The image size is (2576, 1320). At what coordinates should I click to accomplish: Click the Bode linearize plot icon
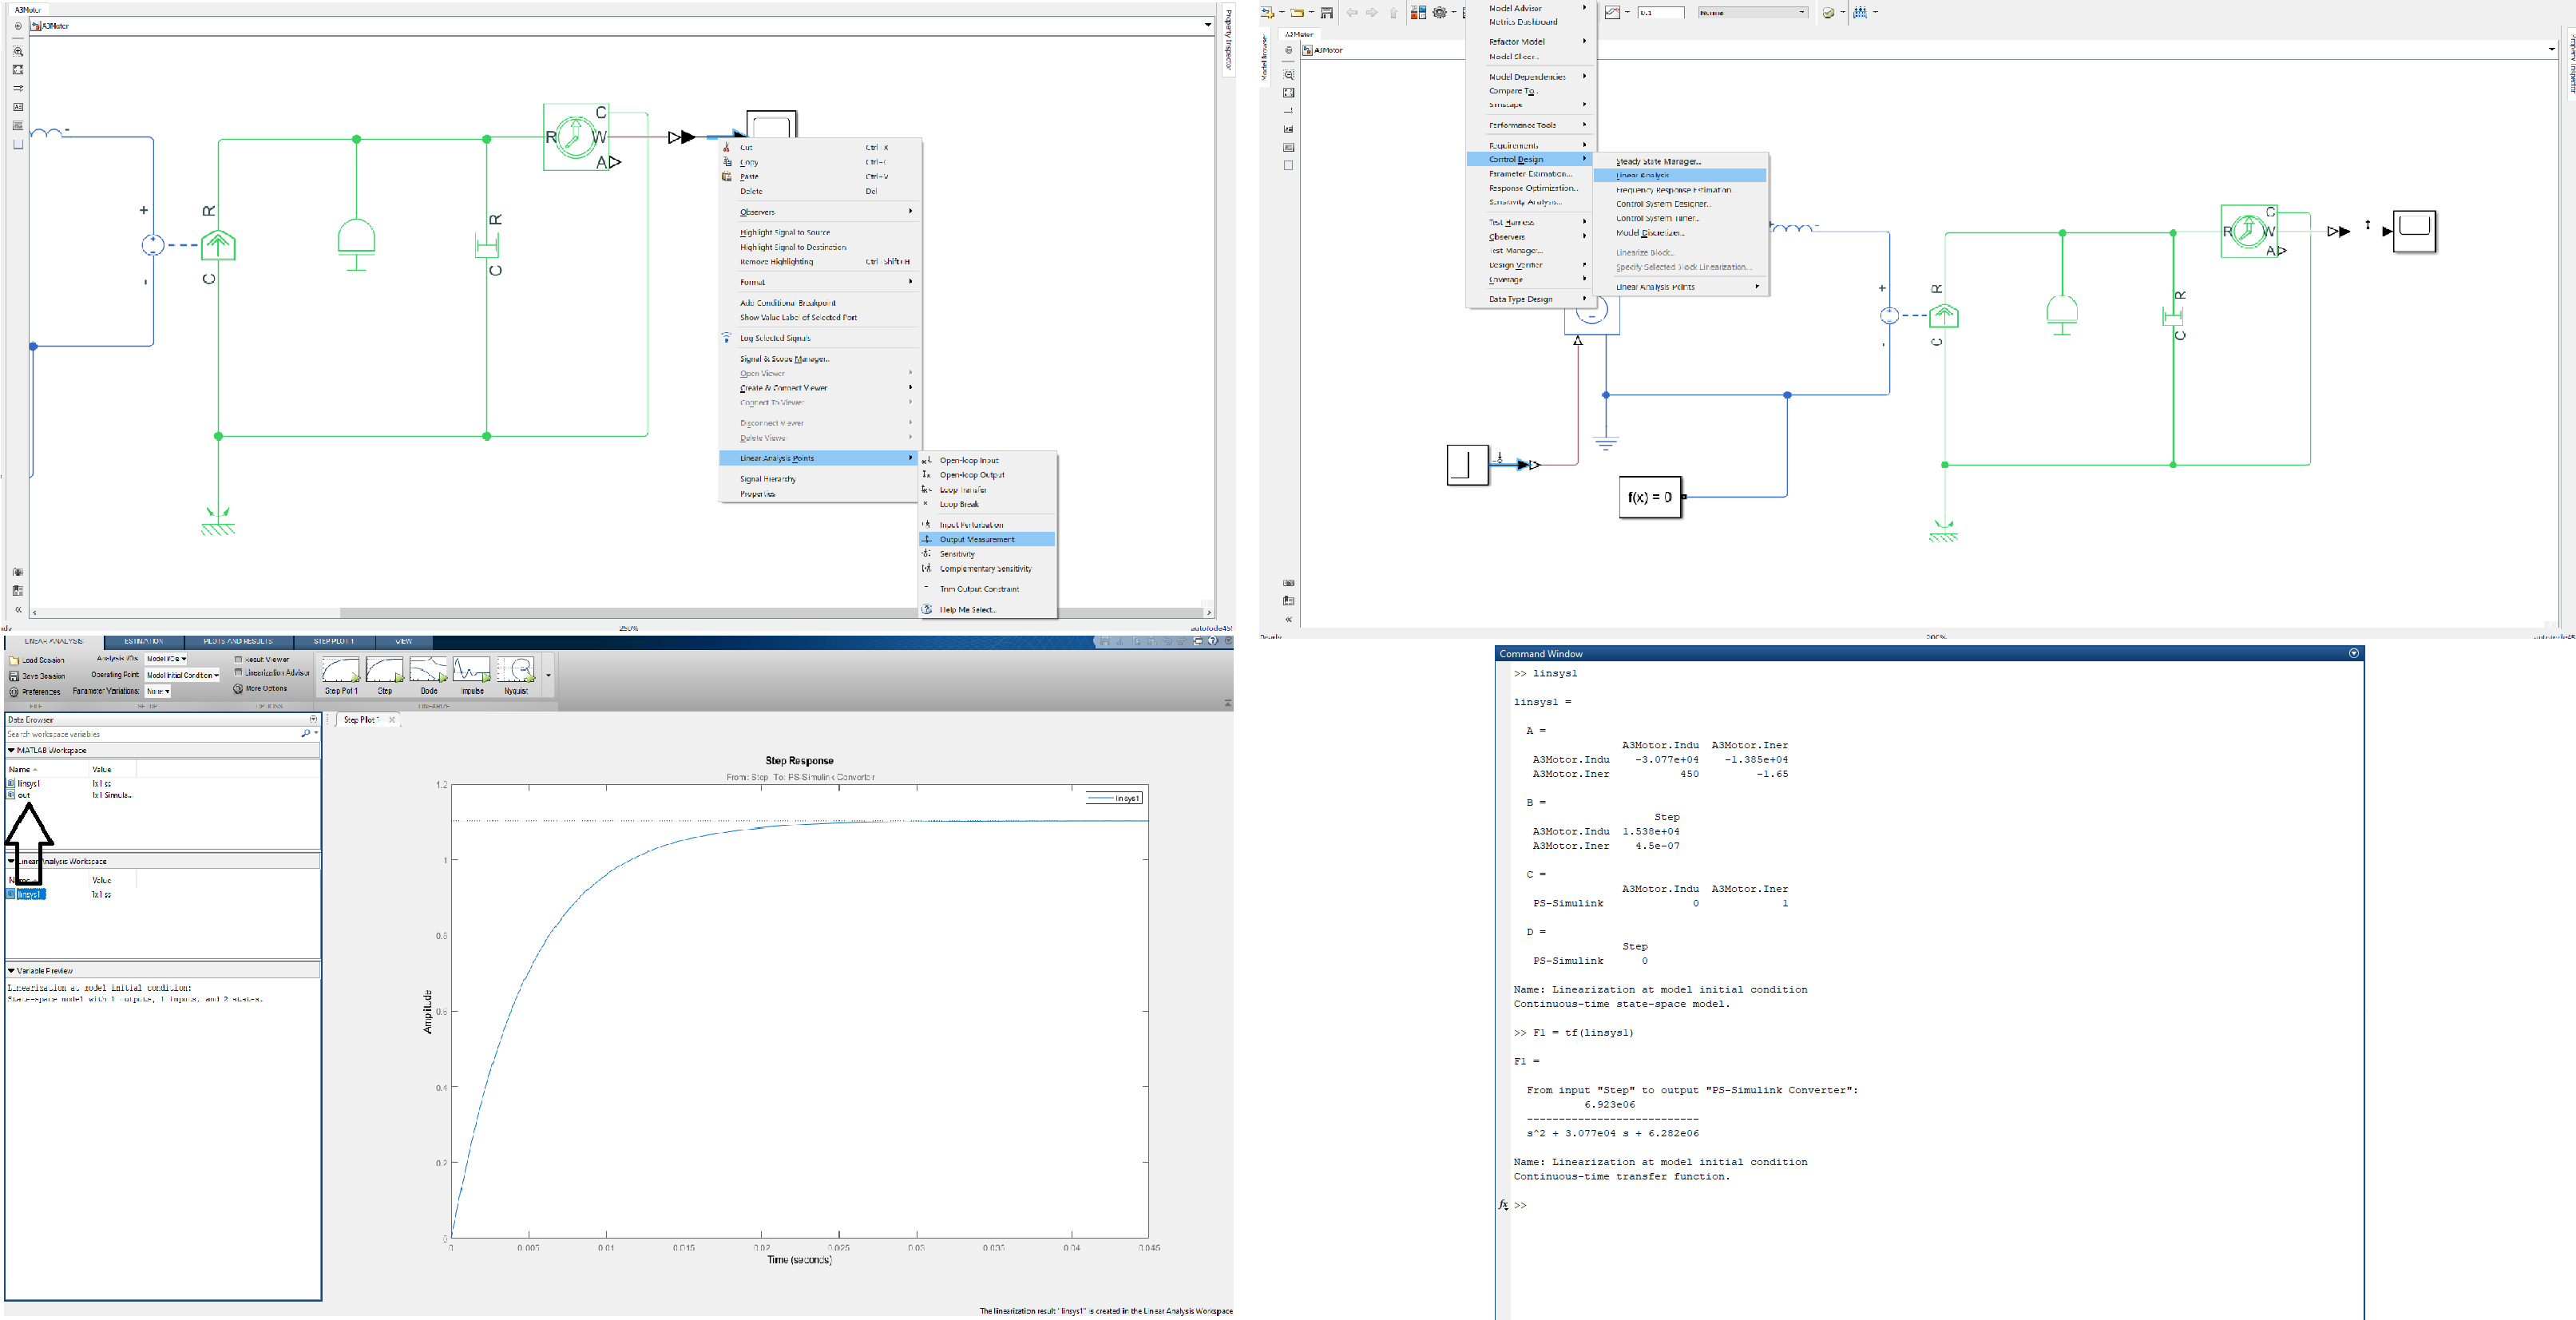click(428, 671)
